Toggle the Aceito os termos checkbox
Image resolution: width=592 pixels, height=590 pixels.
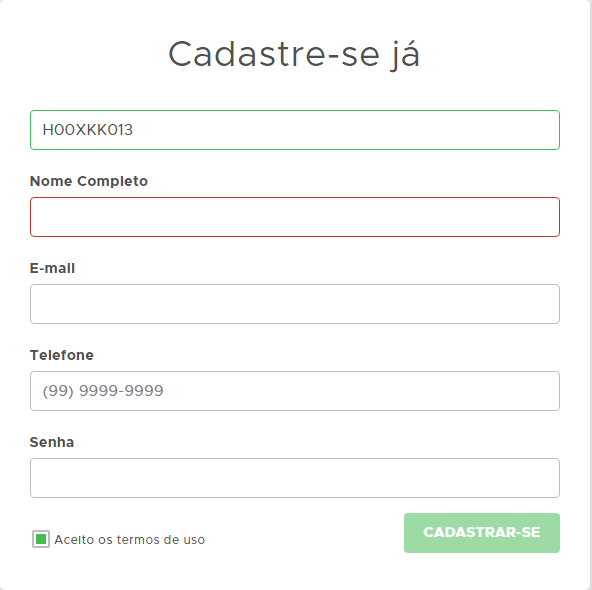41,539
